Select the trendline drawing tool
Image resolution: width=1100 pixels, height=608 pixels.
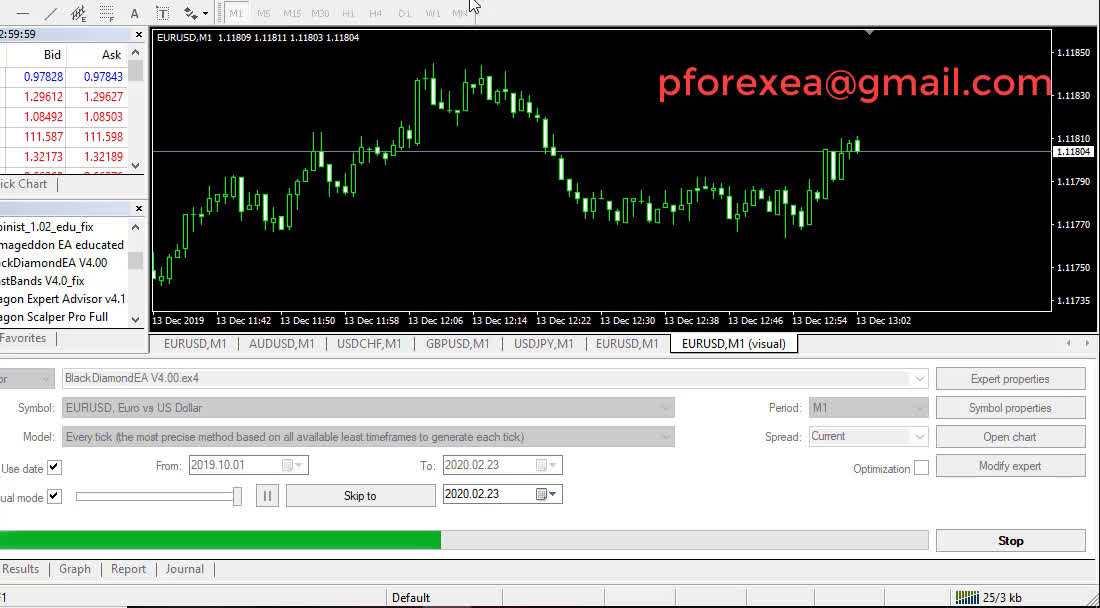(51, 13)
